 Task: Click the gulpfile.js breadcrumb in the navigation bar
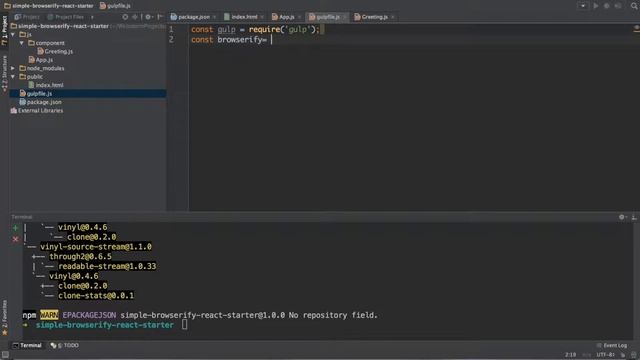(116, 6)
